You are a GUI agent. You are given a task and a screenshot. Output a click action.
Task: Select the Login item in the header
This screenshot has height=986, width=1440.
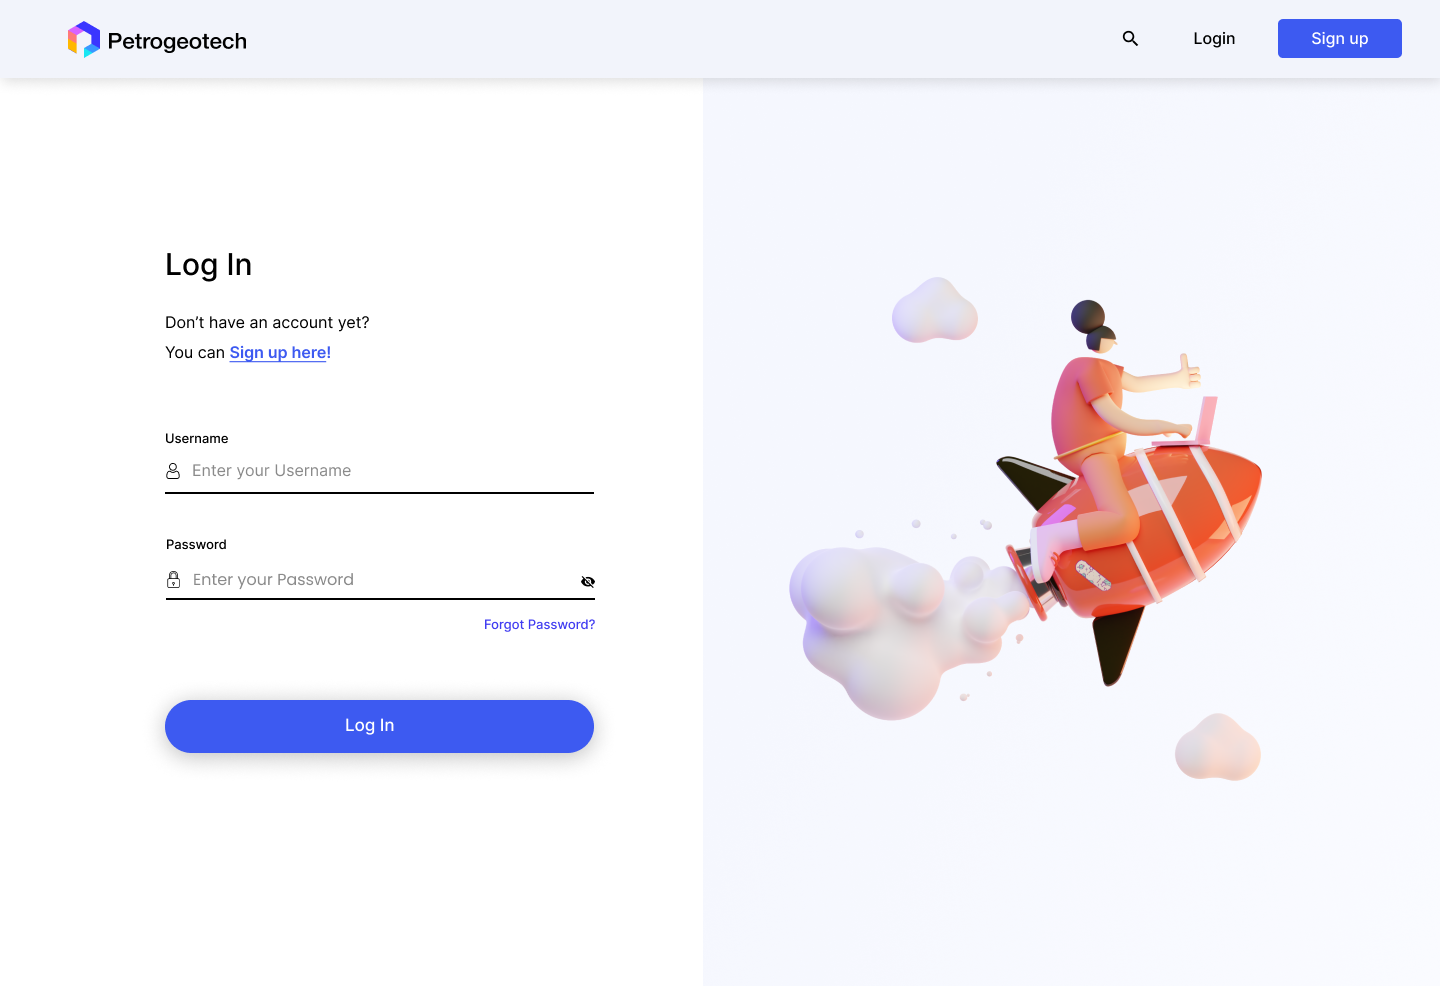click(1214, 39)
